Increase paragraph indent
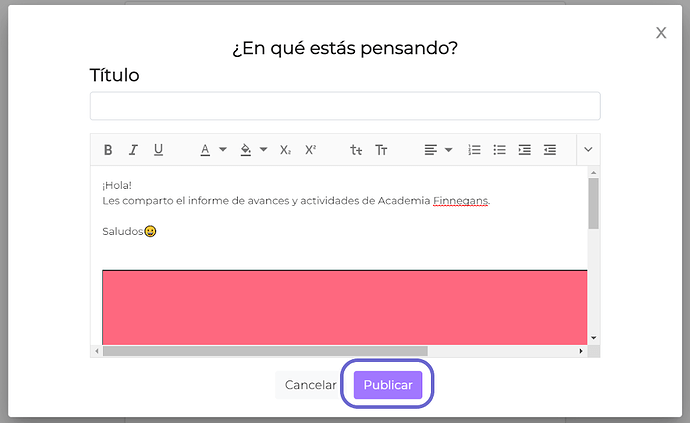Screen dimensions: 690x423 click(x=525, y=150)
